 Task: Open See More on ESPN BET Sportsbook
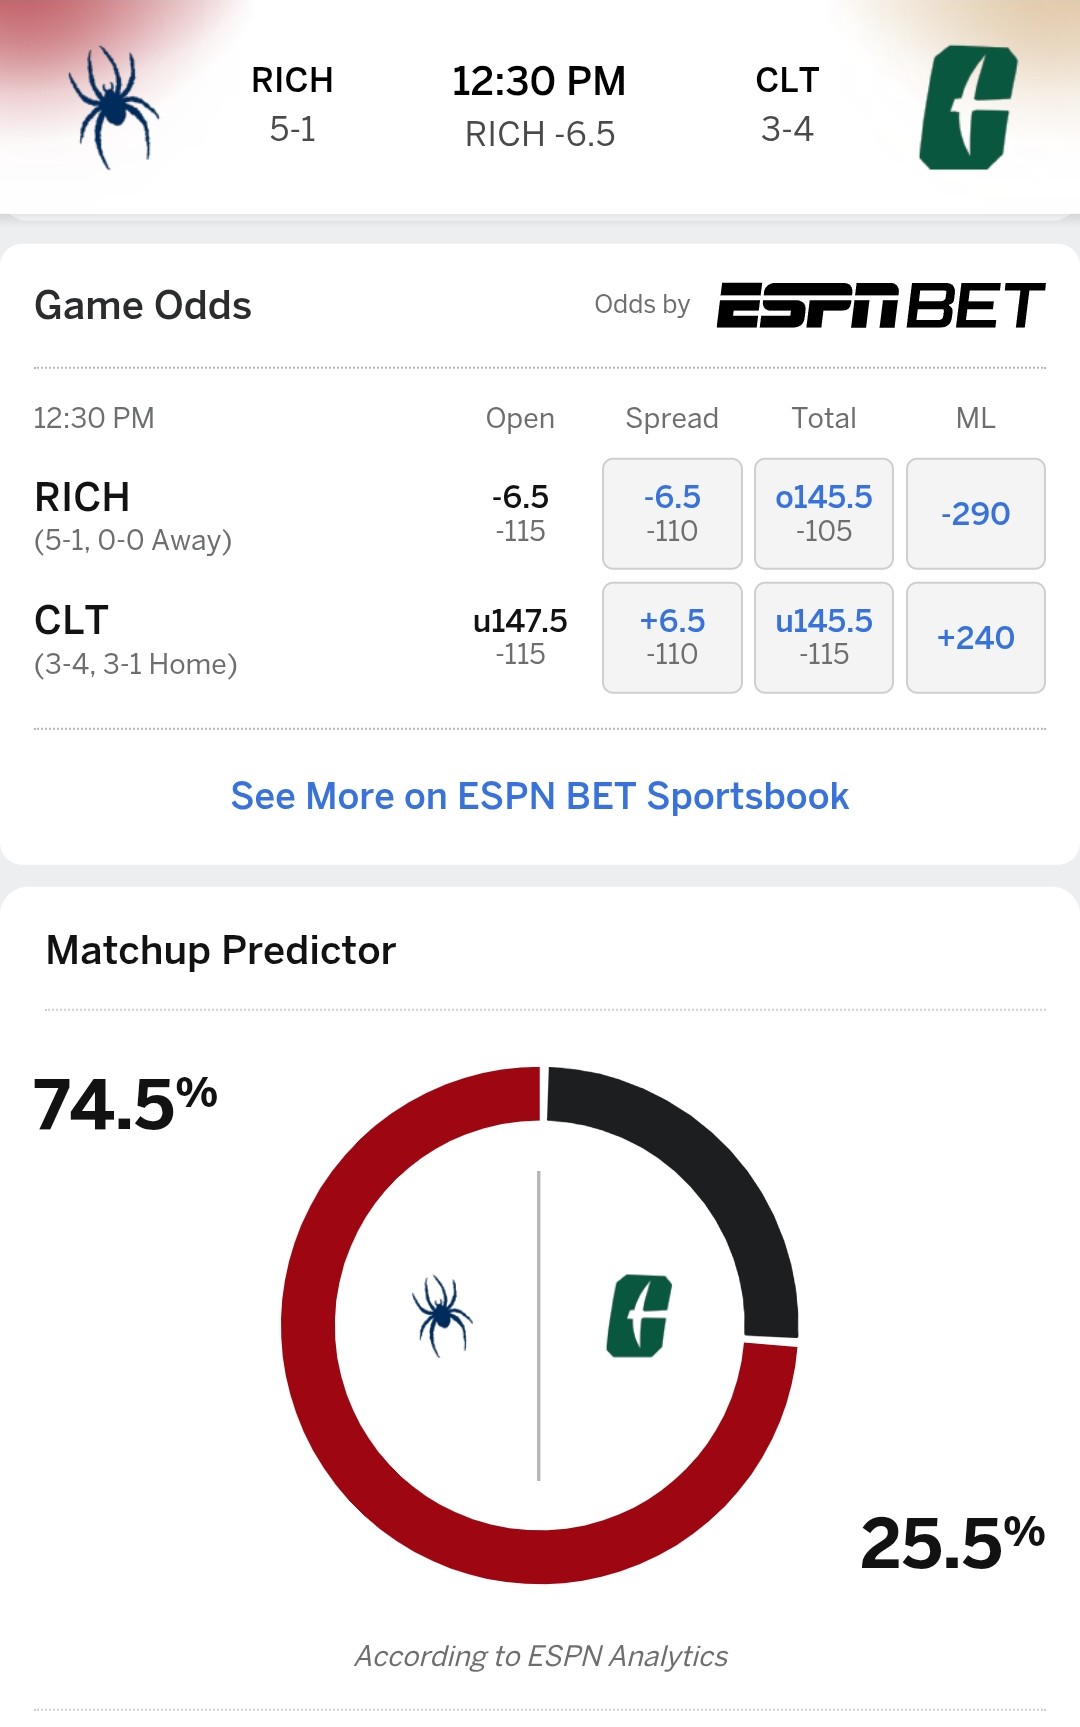(x=540, y=796)
